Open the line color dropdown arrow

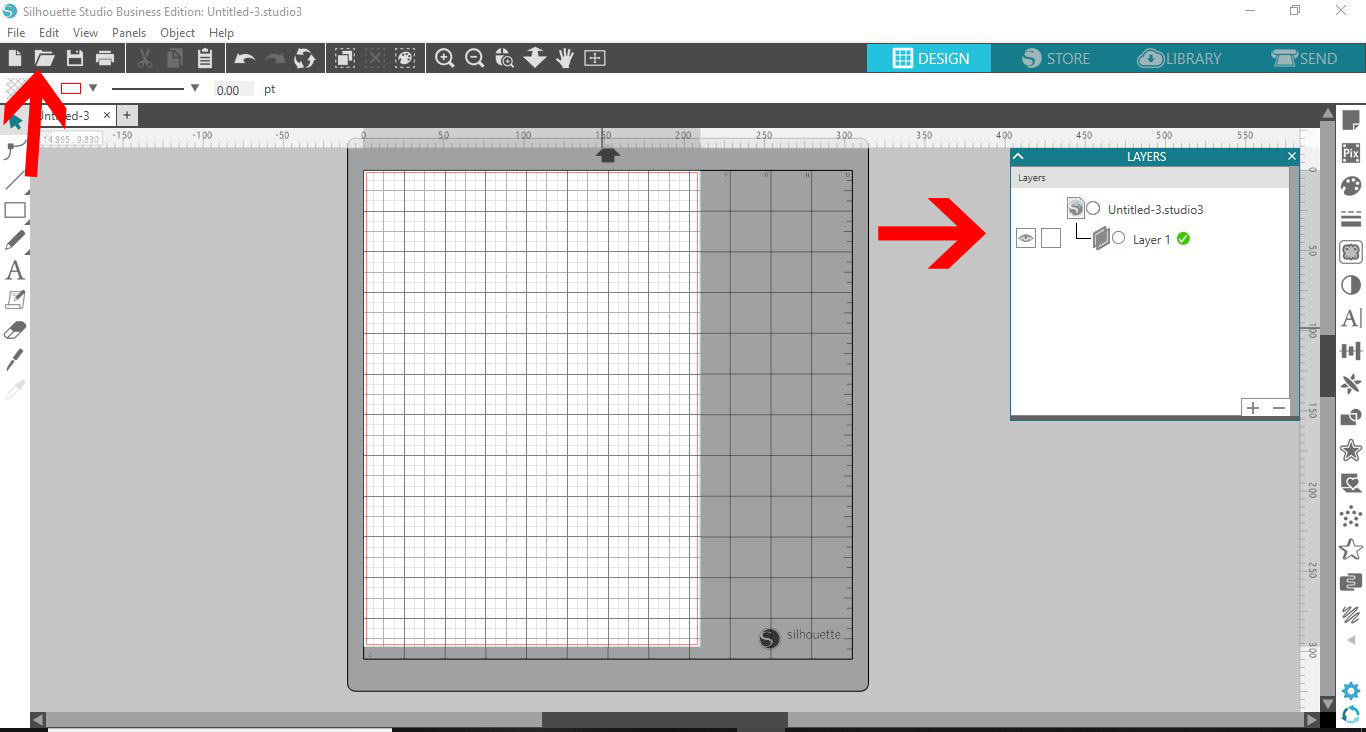click(x=93, y=88)
